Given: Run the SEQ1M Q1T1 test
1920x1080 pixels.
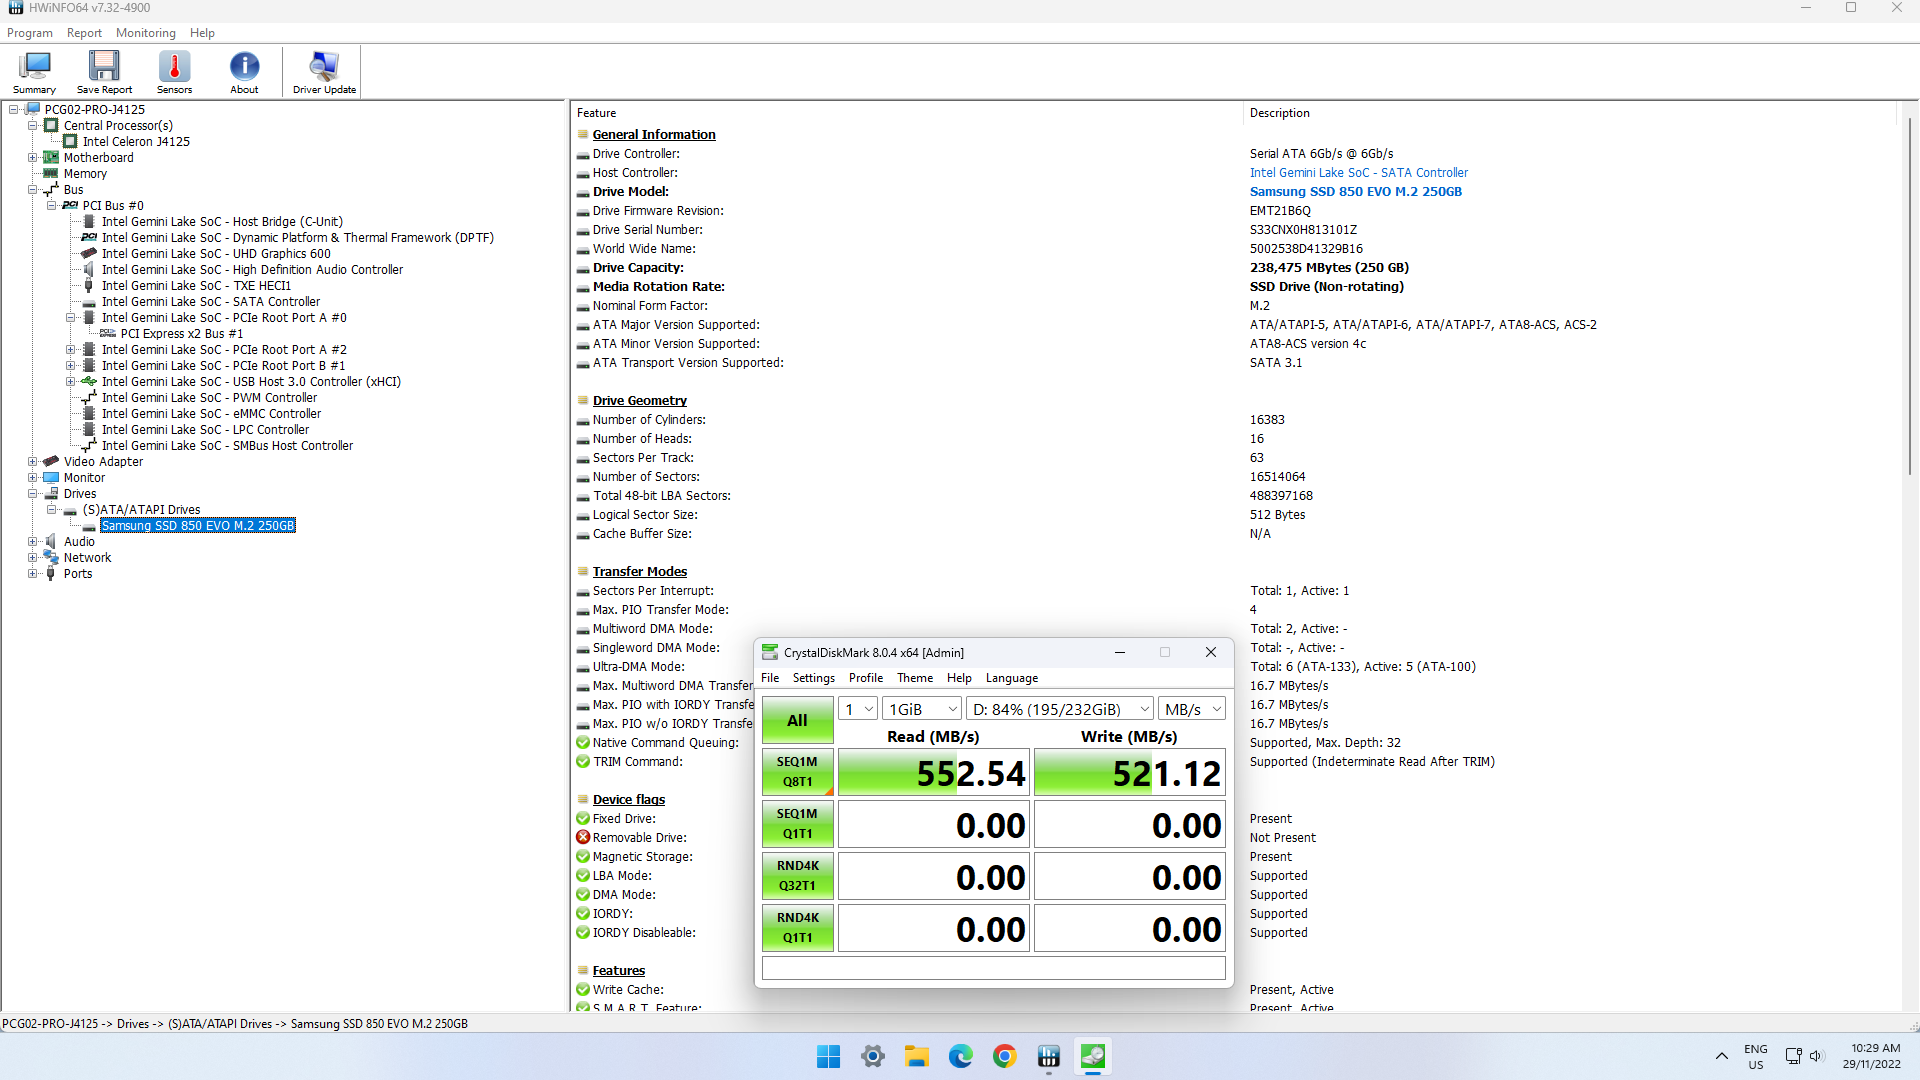Looking at the screenshot, I should (x=797, y=824).
